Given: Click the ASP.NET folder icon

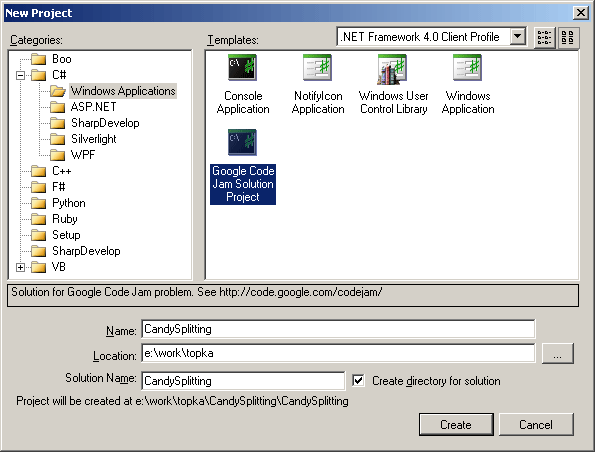Looking at the screenshot, I should (x=57, y=107).
